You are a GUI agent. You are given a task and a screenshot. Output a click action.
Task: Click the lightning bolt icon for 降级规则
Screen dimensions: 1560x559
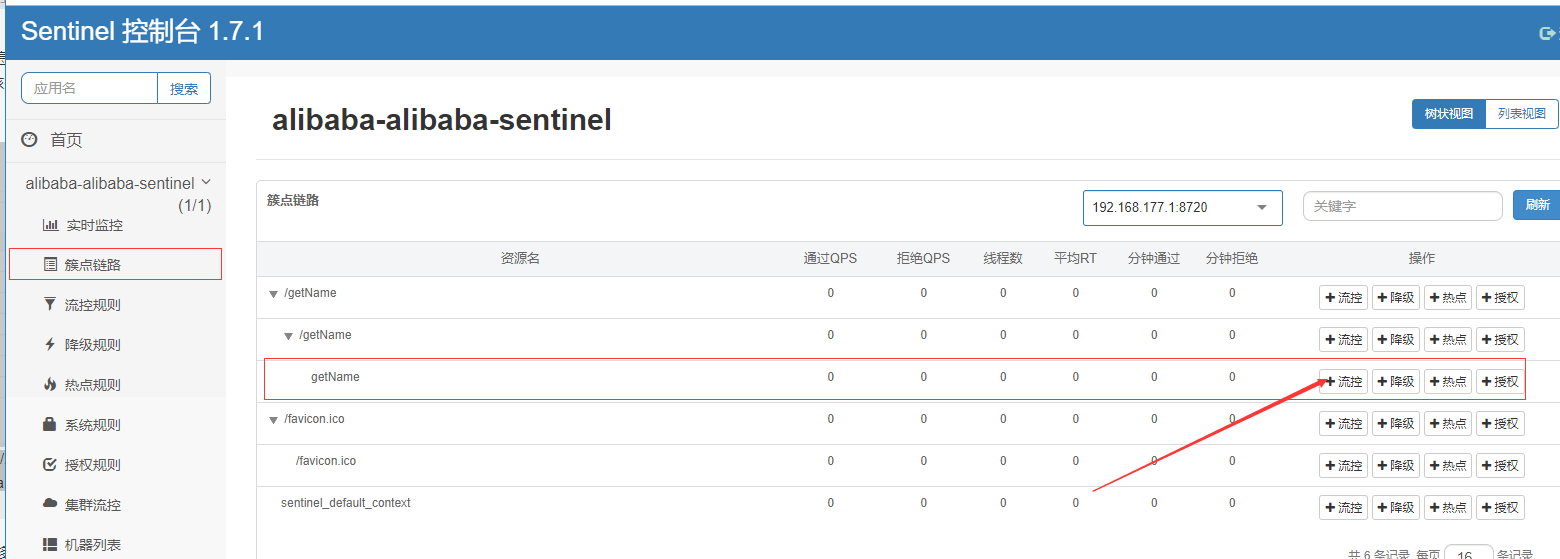pyautogui.click(x=50, y=345)
